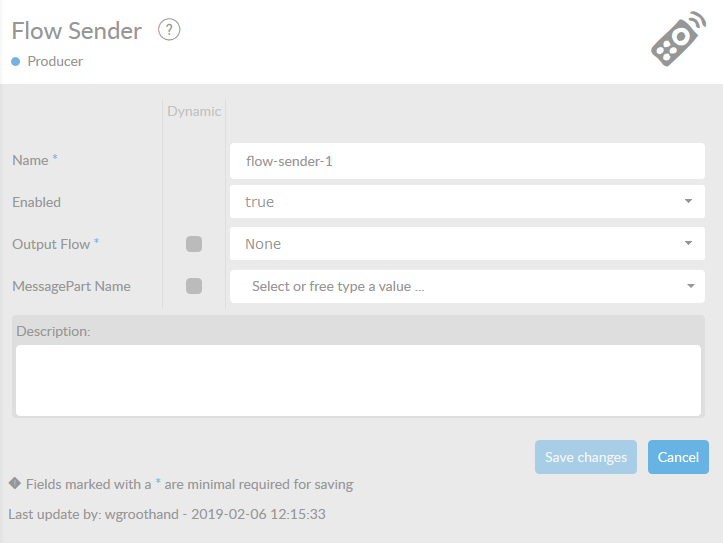Enable Dynamic checkbox for Output Flow

click(x=194, y=244)
